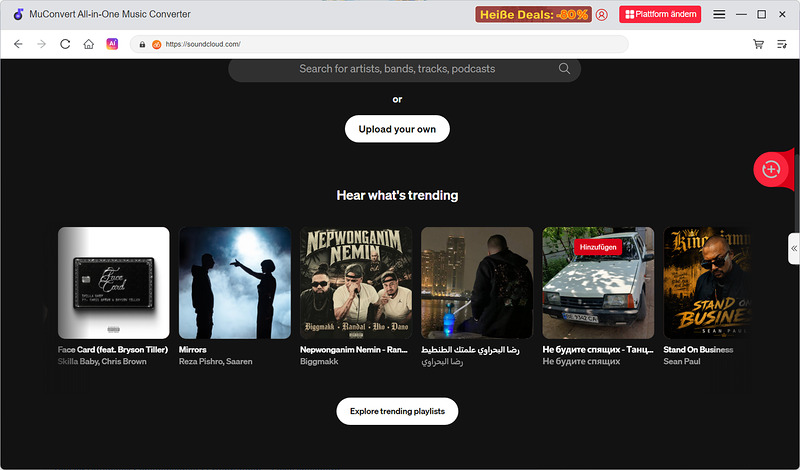Click the Mirrors track title
Screen dimensions: 800x470
192,350
